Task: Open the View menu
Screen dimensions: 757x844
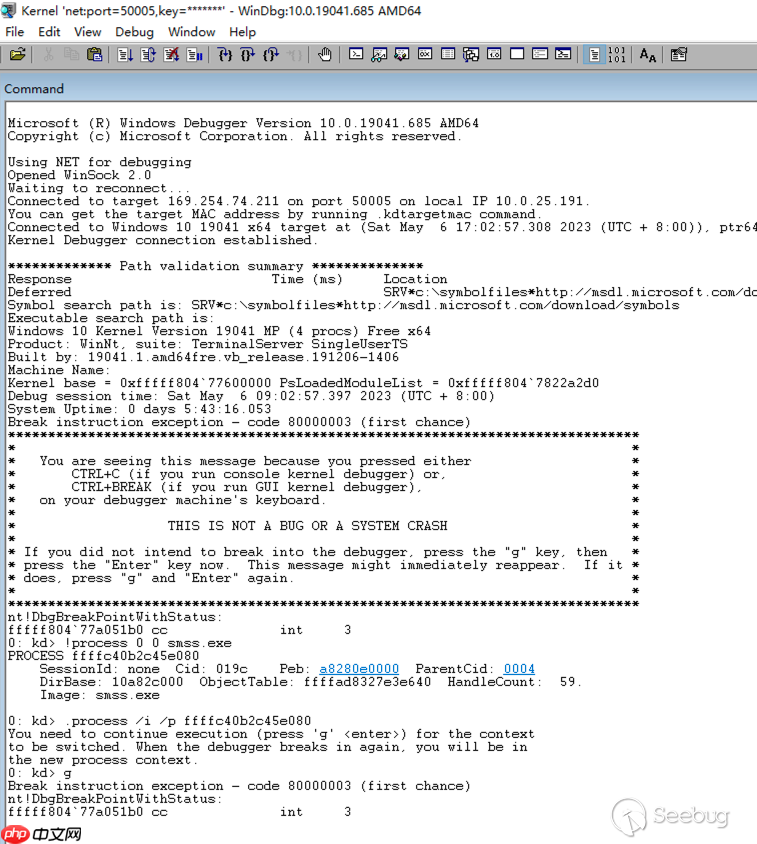Action: [87, 32]
